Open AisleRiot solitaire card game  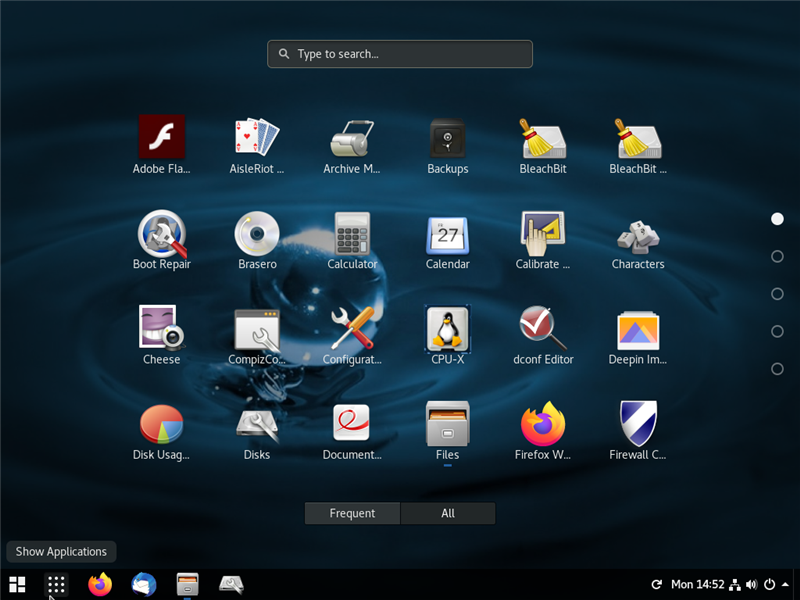pos(257,145)
